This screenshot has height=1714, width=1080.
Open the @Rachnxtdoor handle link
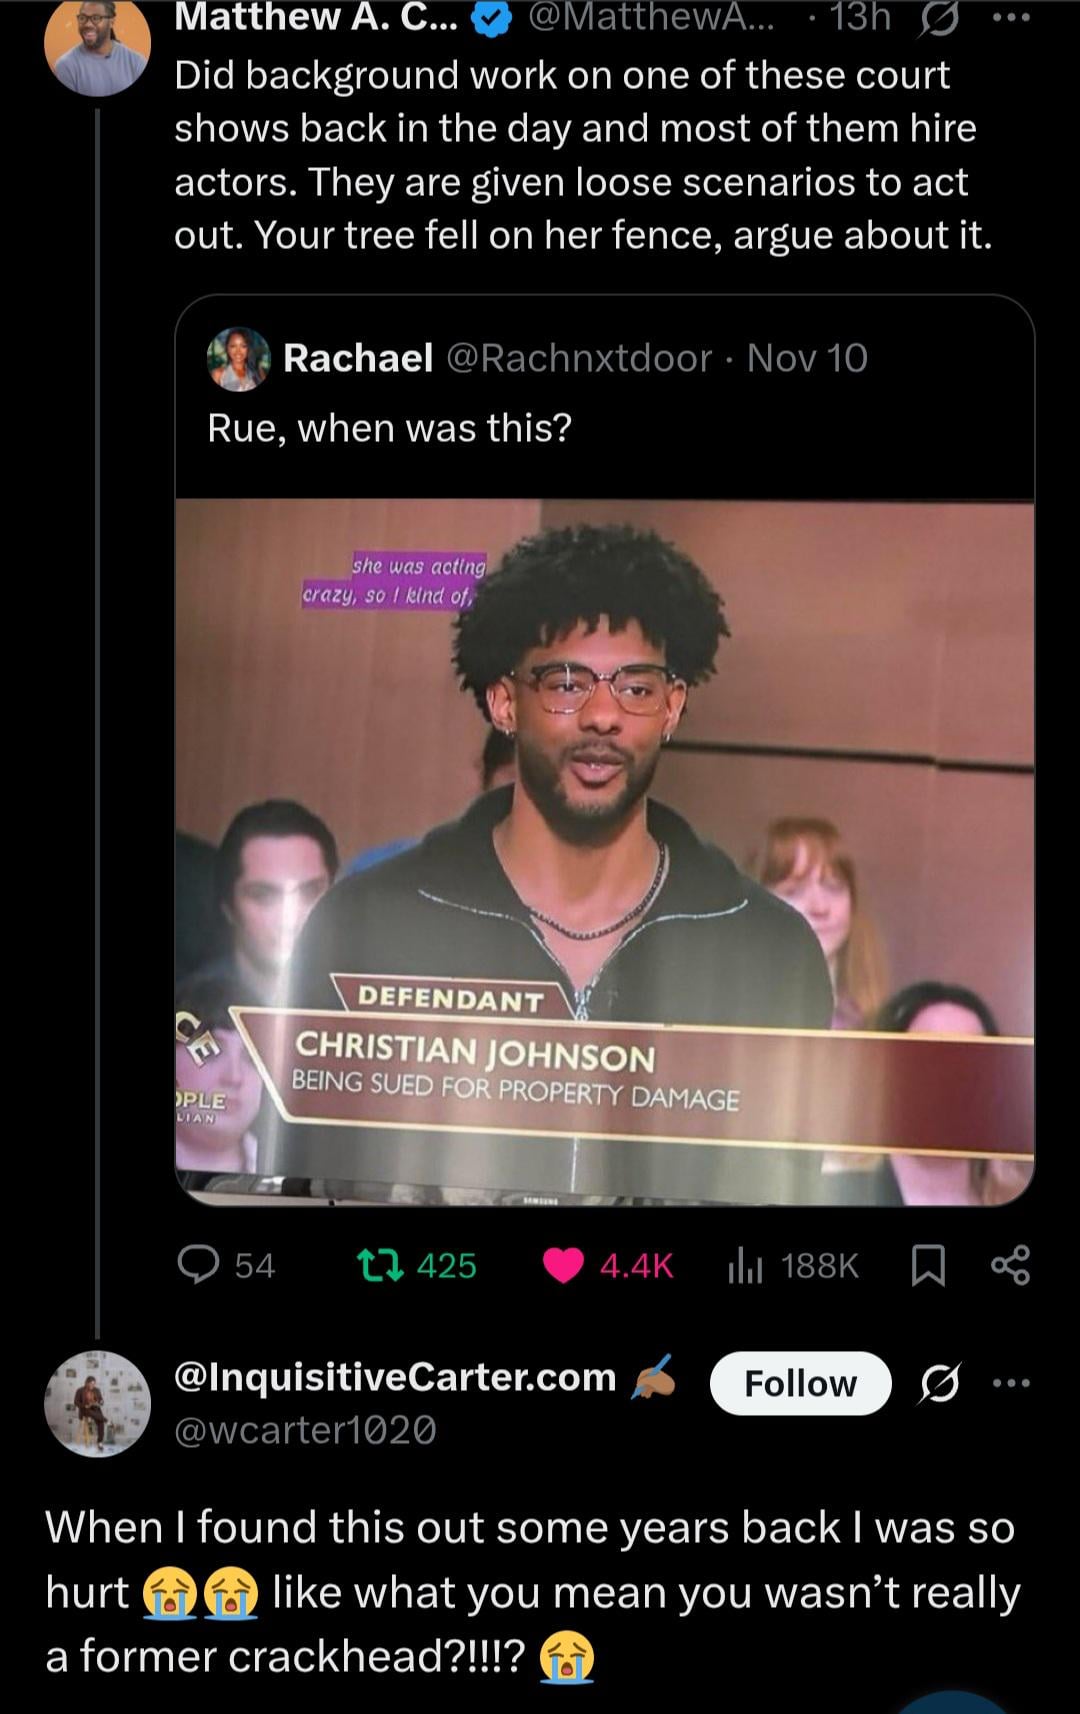[578, 358]
